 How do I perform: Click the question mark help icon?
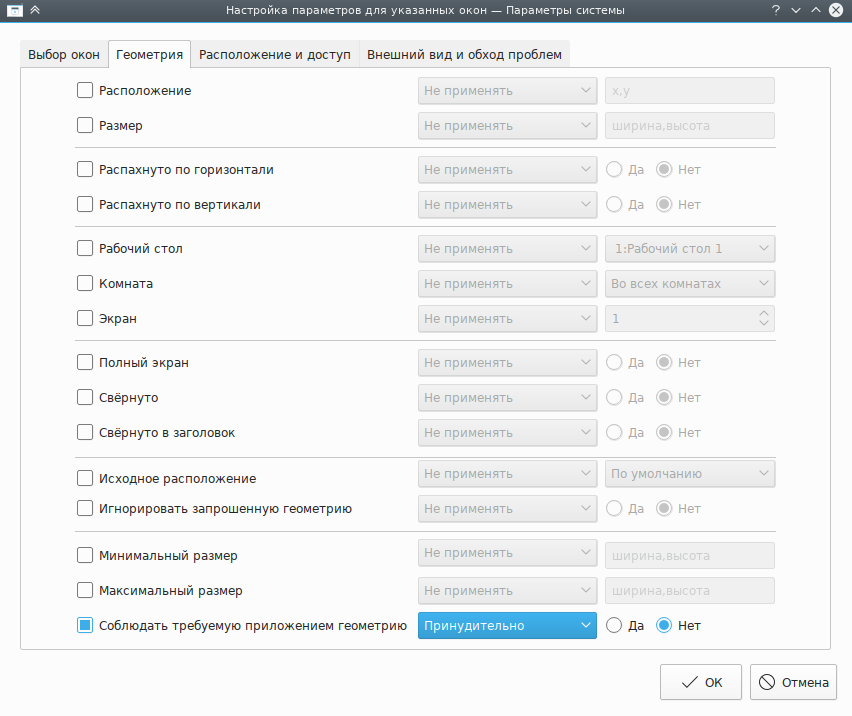pos(776,10)
